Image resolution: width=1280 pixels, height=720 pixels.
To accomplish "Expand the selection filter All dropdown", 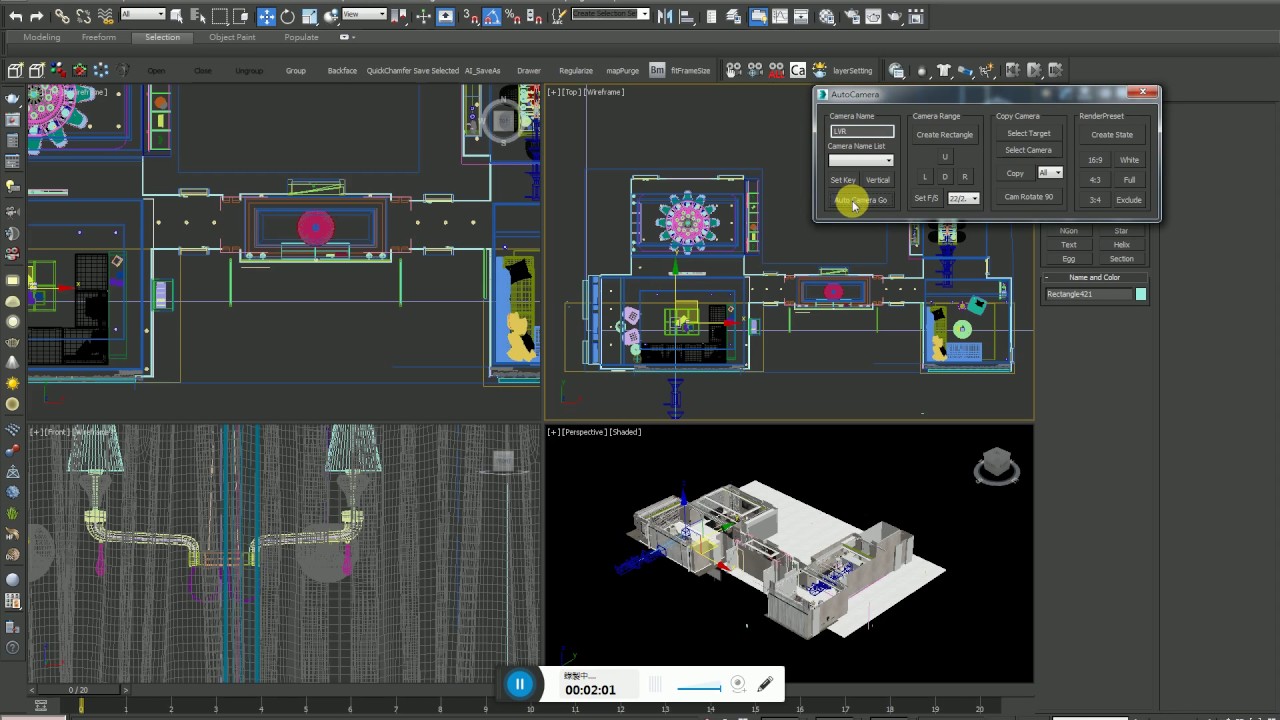I will pos(142,14).
